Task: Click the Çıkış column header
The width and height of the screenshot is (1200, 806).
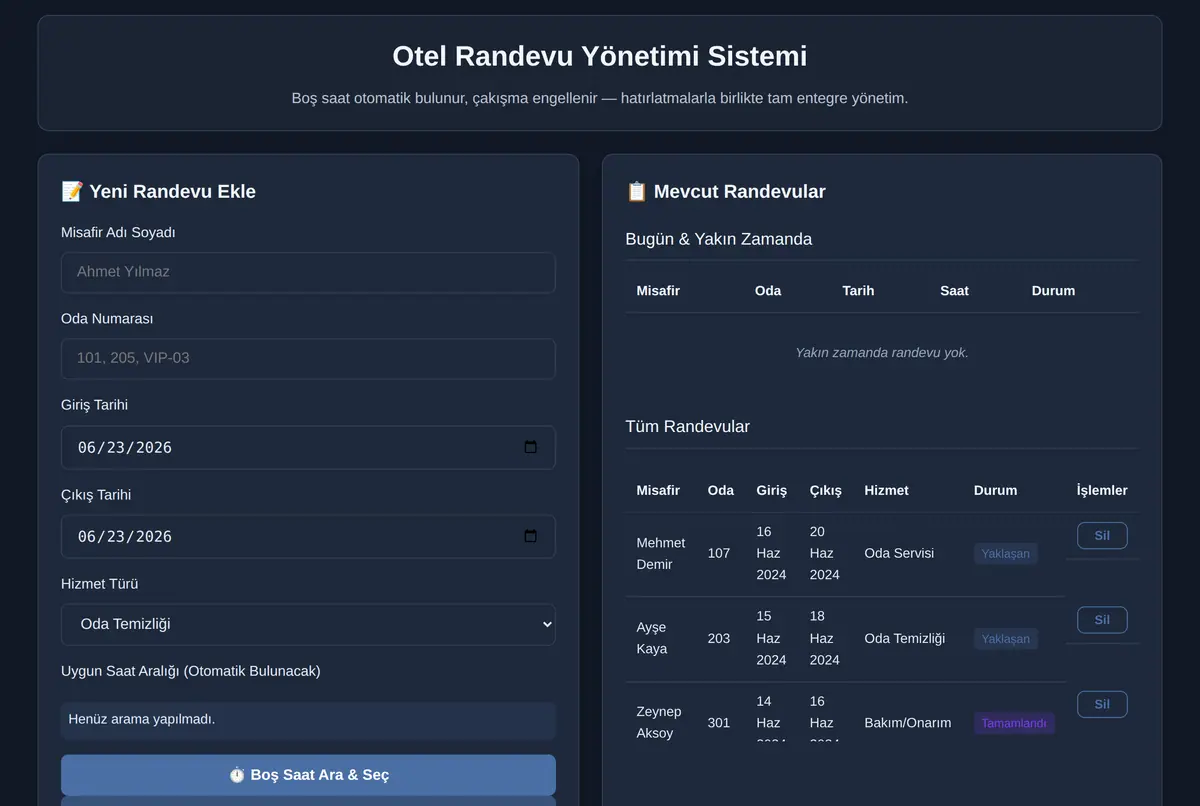Action: coord(826,490)
